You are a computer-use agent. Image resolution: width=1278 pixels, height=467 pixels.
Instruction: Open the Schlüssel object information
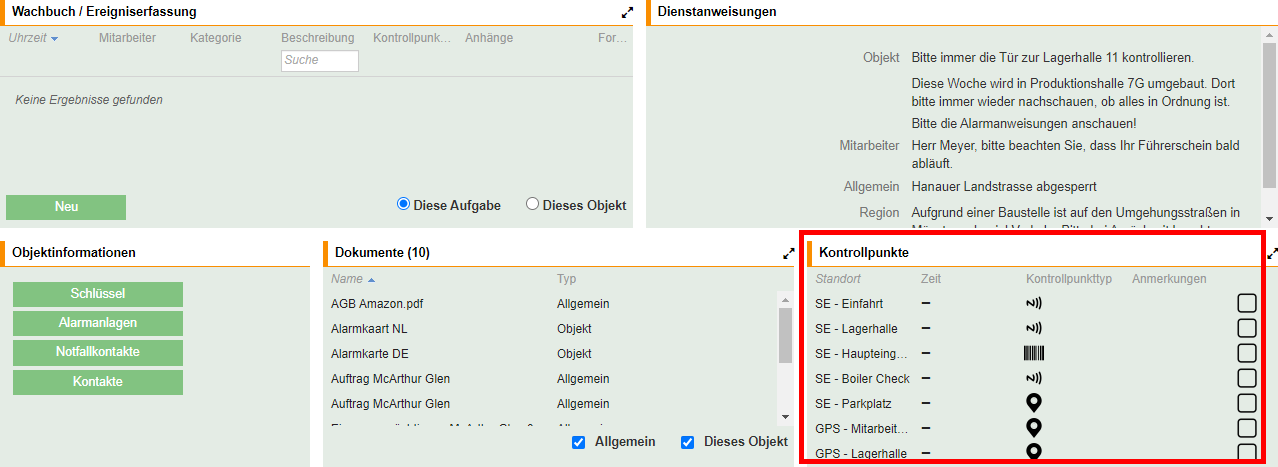[98, 294]
